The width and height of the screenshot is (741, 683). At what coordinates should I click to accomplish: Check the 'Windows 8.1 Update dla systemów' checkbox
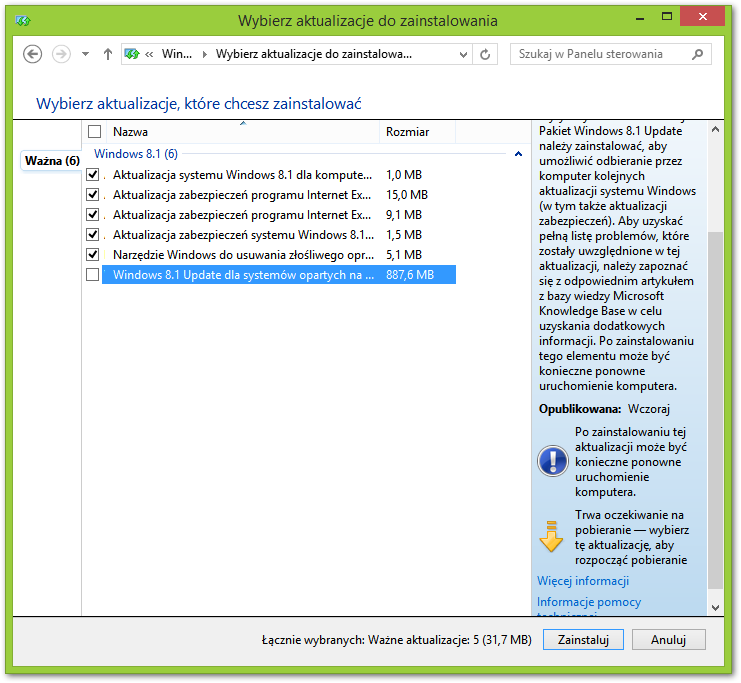[93, 275]
